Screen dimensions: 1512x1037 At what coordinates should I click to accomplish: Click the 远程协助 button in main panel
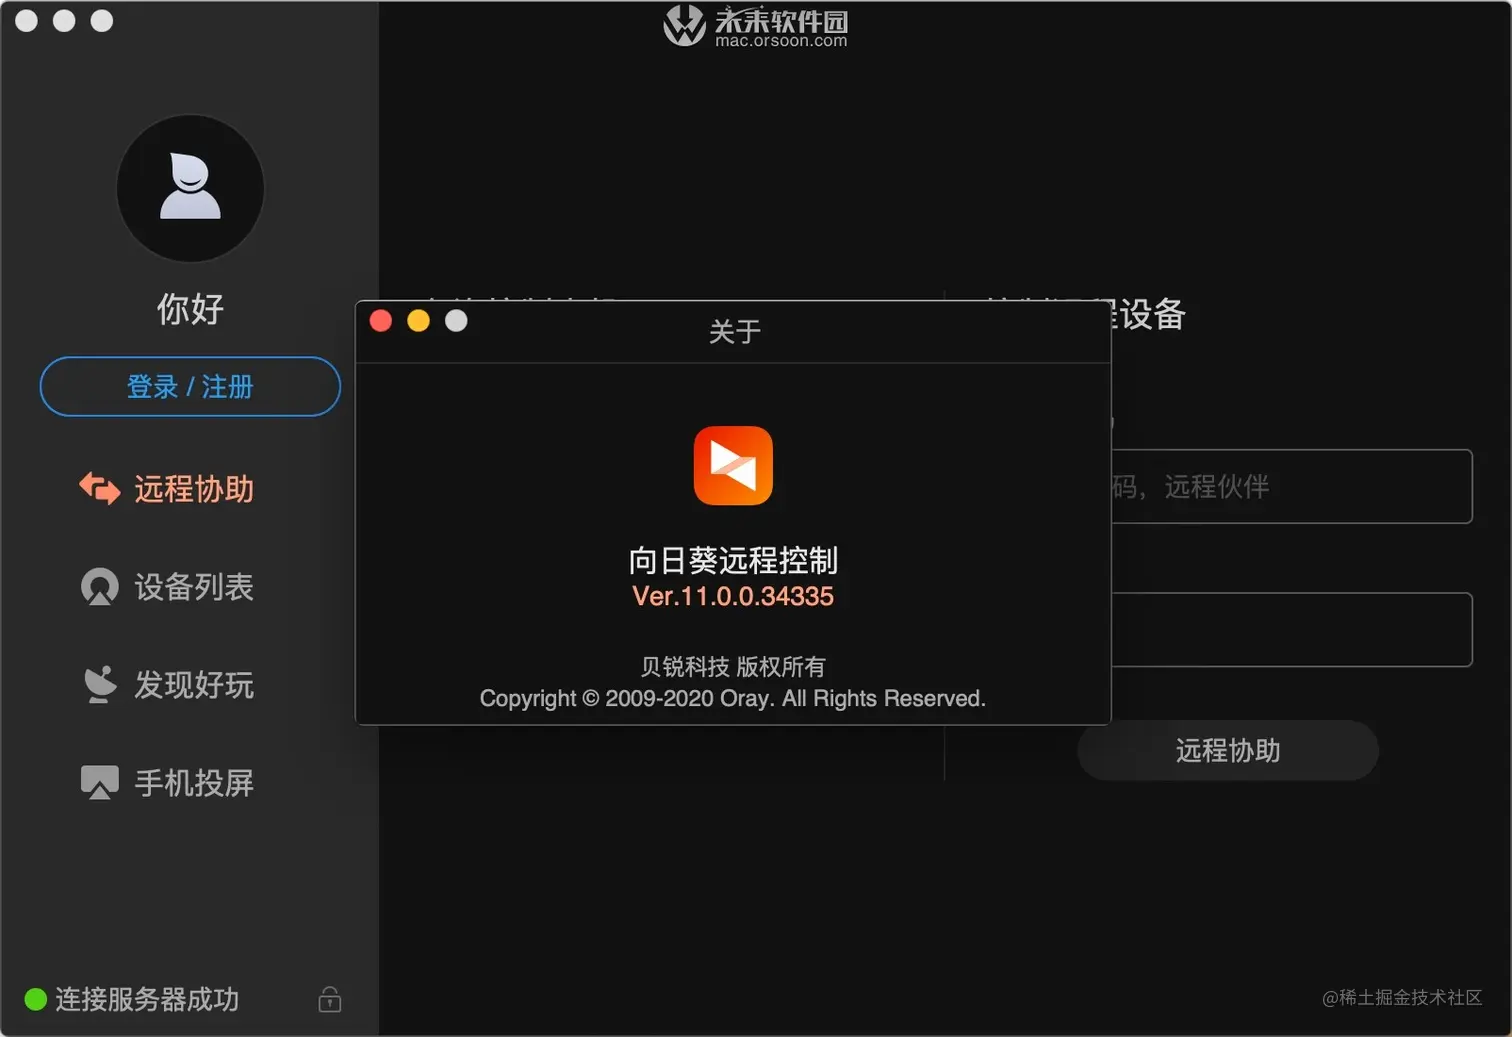click(1228, 750)
